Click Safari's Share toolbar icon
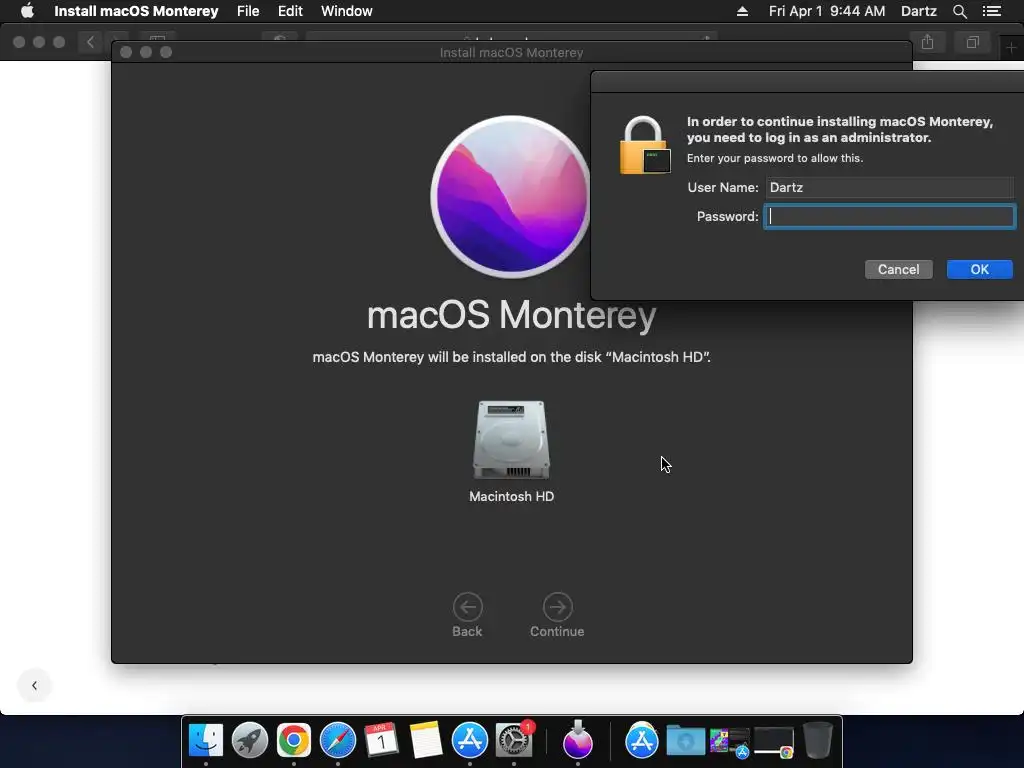Image resolution: width=1024 pixels, height=768 pixels. (927, 42)
